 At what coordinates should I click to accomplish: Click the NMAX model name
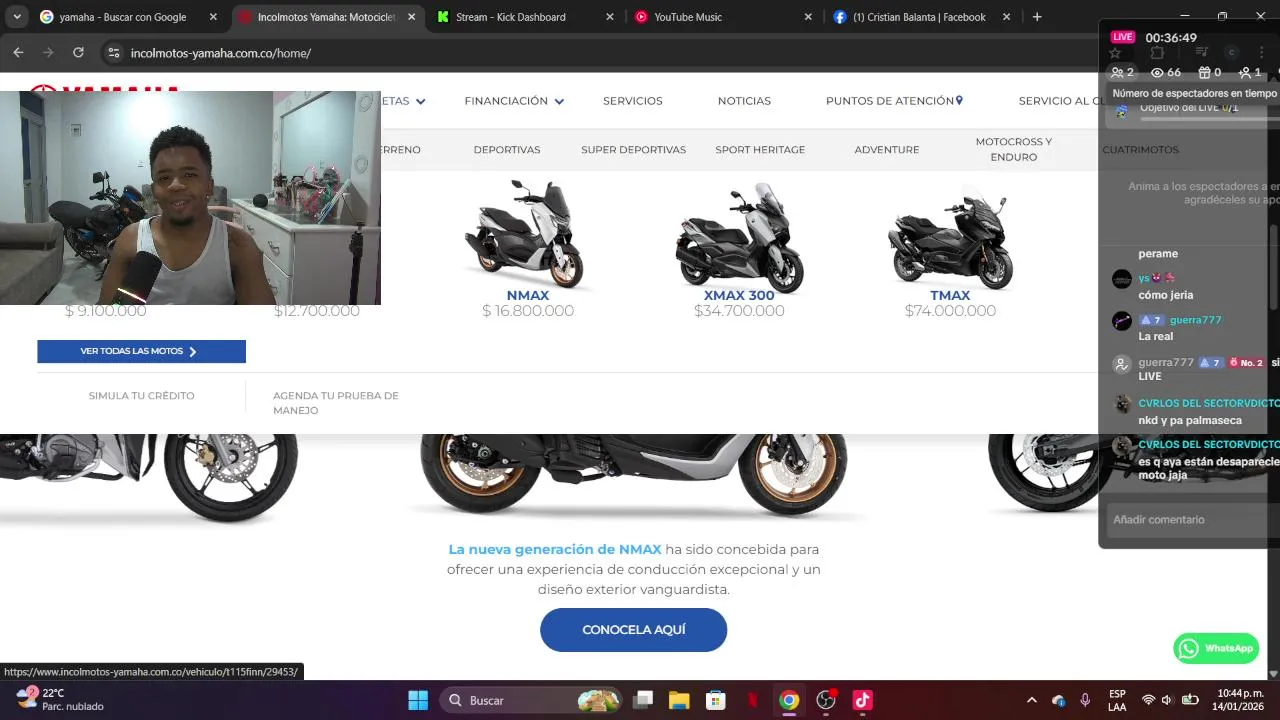pyautogui.click(x=528, y=295)
